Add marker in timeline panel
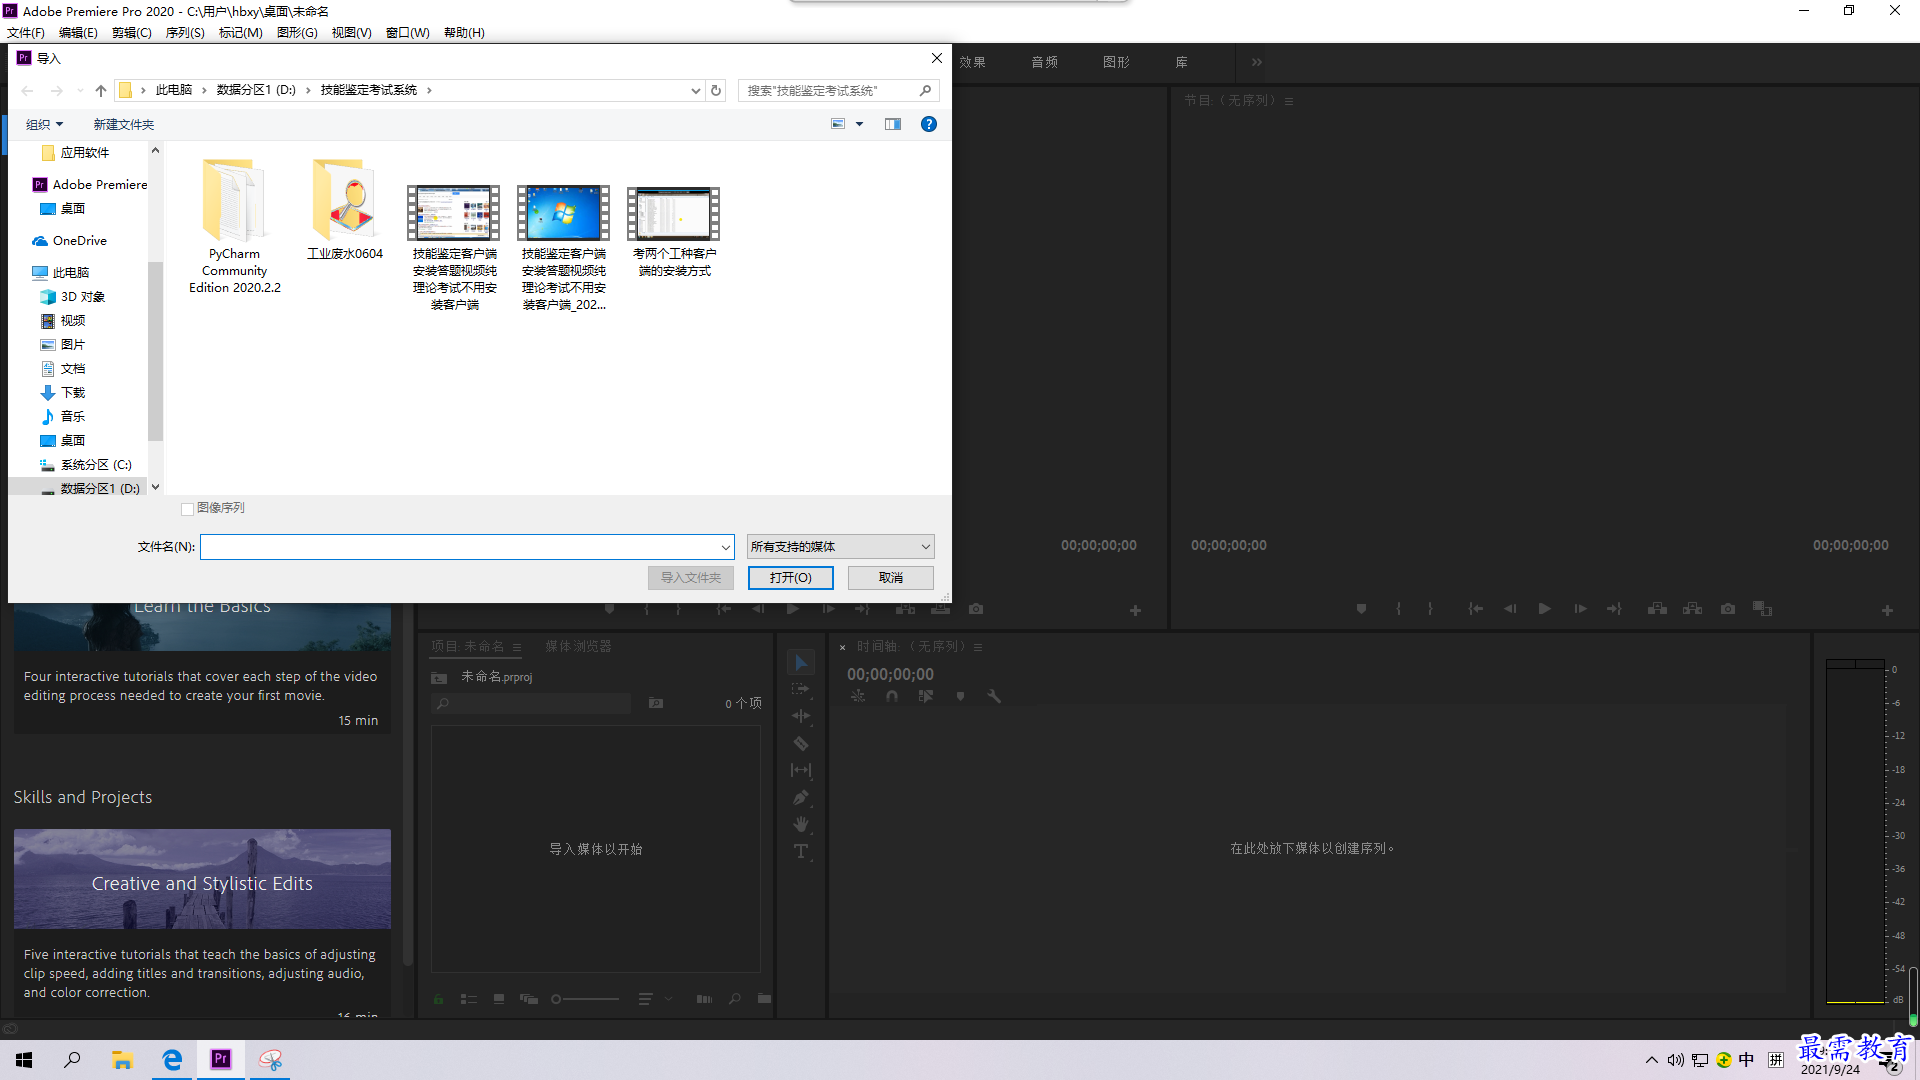Image resolution: width=1920 pixels, height=1080 pixels. tap(960, 696)
